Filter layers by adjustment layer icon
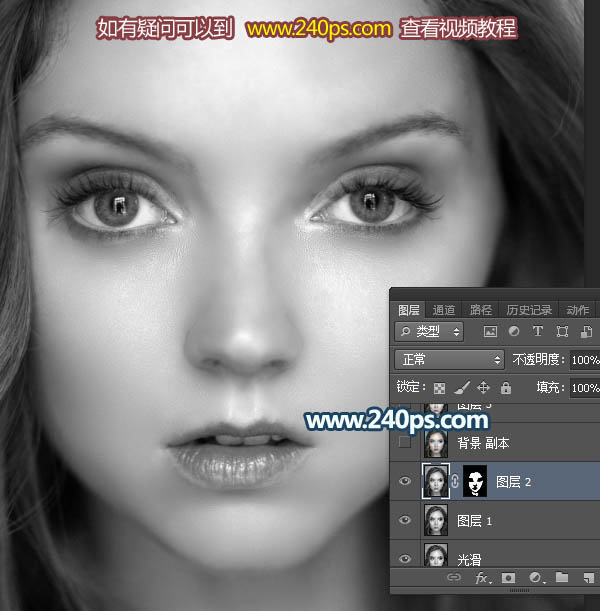The width and height of the screenshot is (600, 611). [x=514, y=332]
